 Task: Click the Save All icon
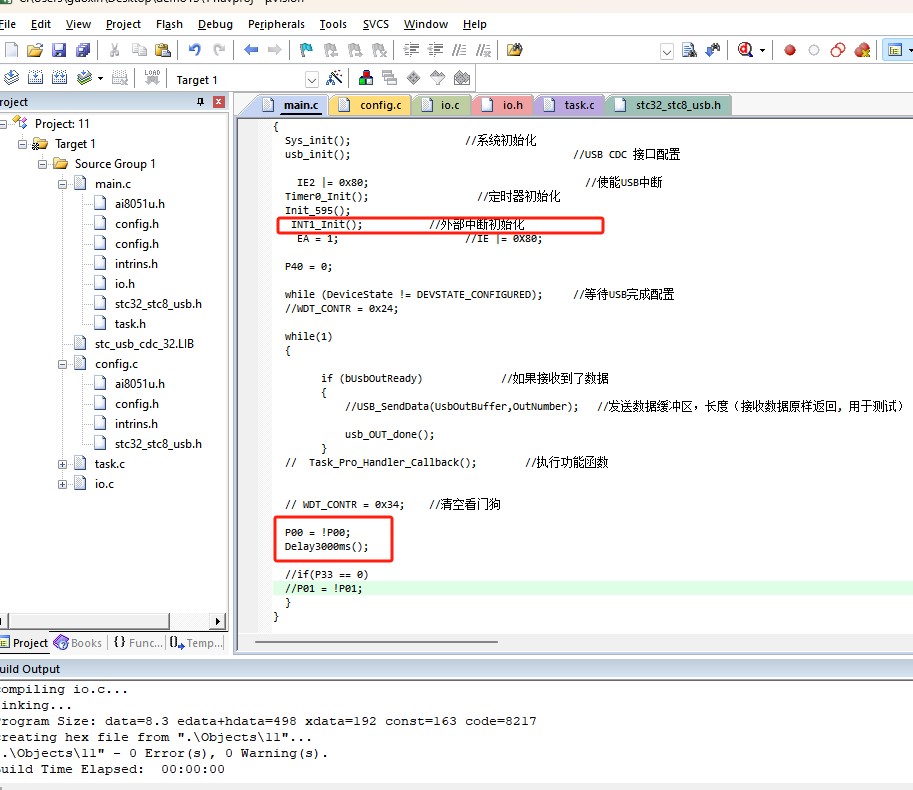(x=83, y=50)
